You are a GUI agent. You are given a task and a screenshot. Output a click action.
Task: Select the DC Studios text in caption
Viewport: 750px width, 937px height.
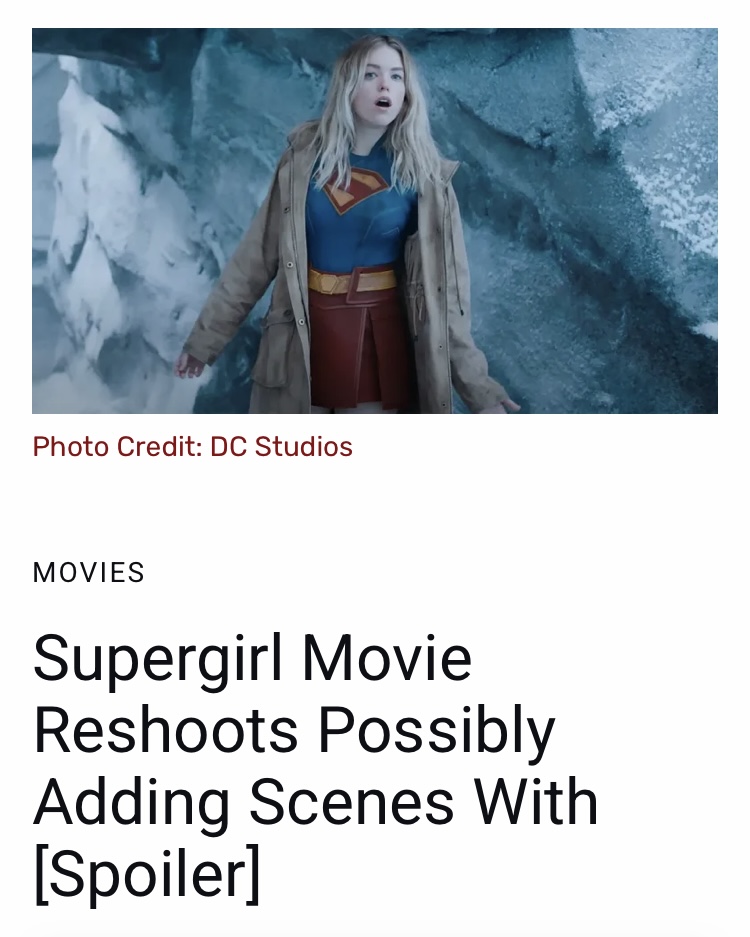[x=281, y=446]
